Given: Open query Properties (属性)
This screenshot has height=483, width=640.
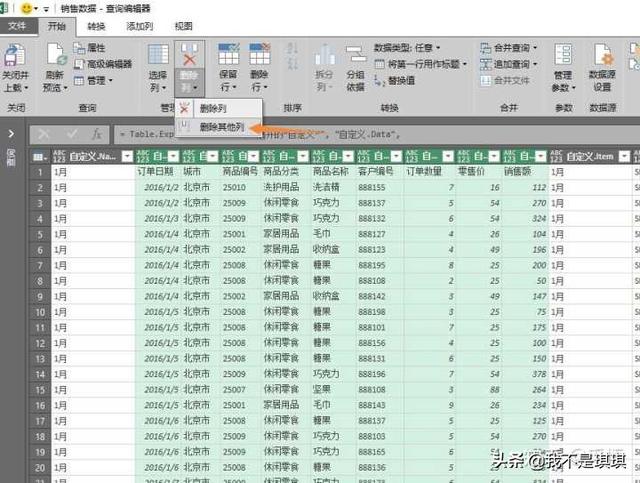Looking at the screenshot, I should 89,48.
